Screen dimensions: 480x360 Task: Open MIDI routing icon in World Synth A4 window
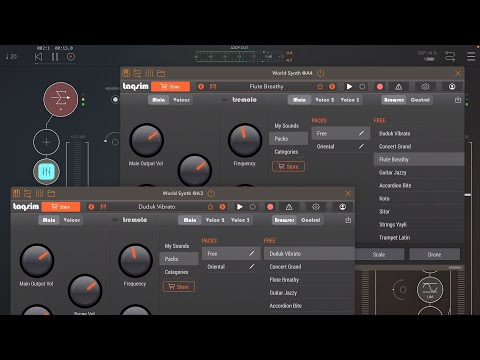tap(137, 73)
